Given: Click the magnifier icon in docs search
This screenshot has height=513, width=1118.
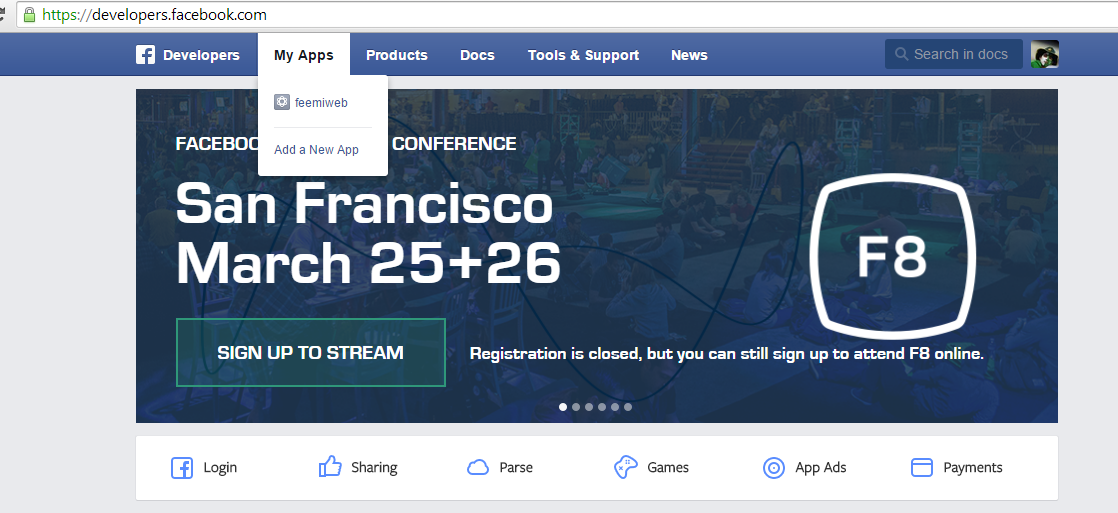Looking at the screenshot, I should pos(901,54).
